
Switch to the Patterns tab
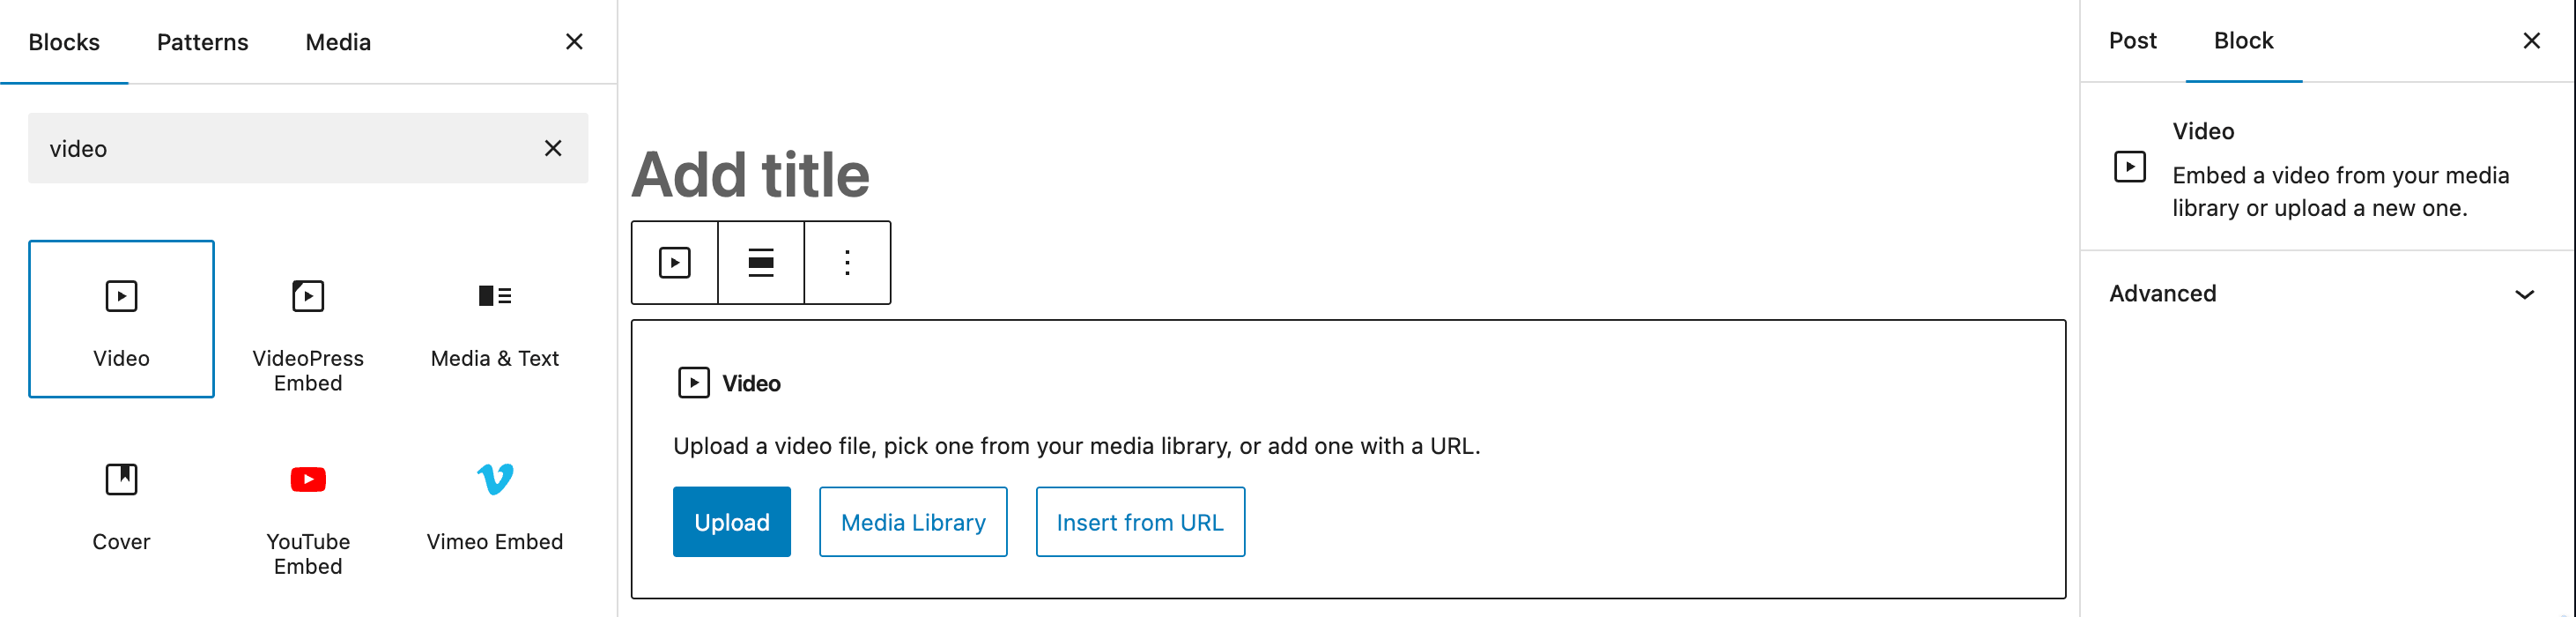(202, 42)
